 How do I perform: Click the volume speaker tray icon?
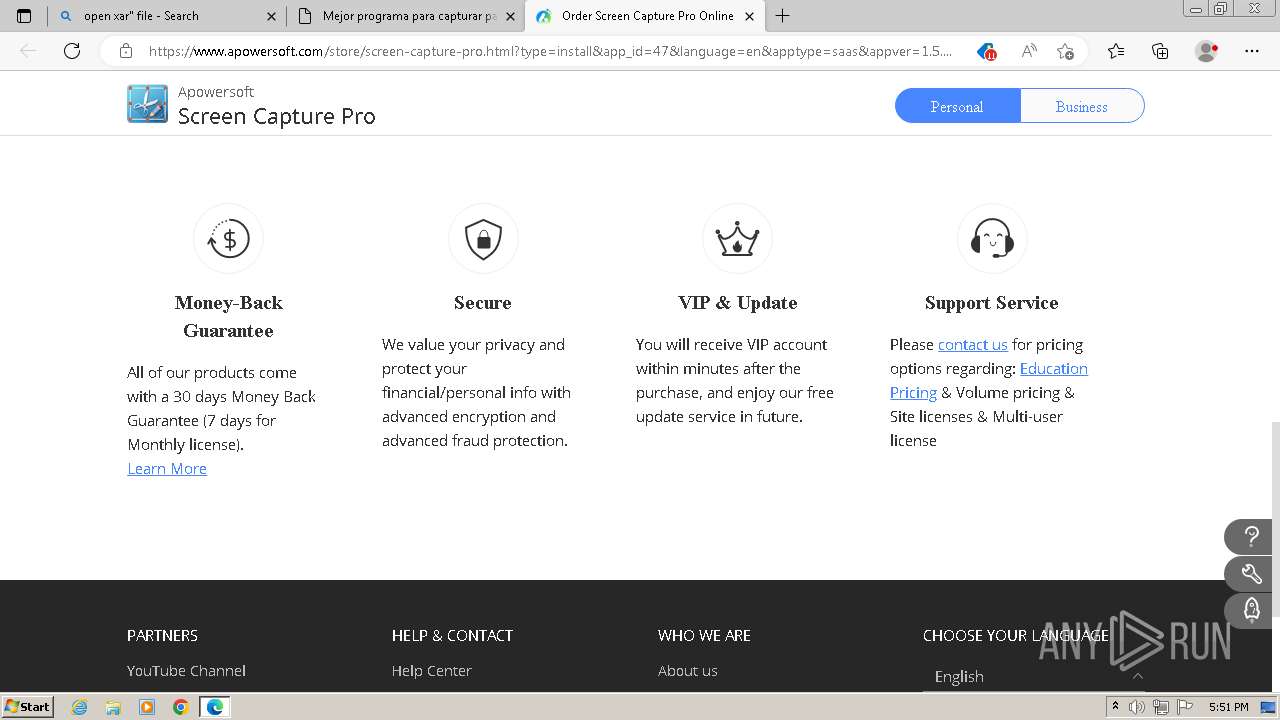1137,707
